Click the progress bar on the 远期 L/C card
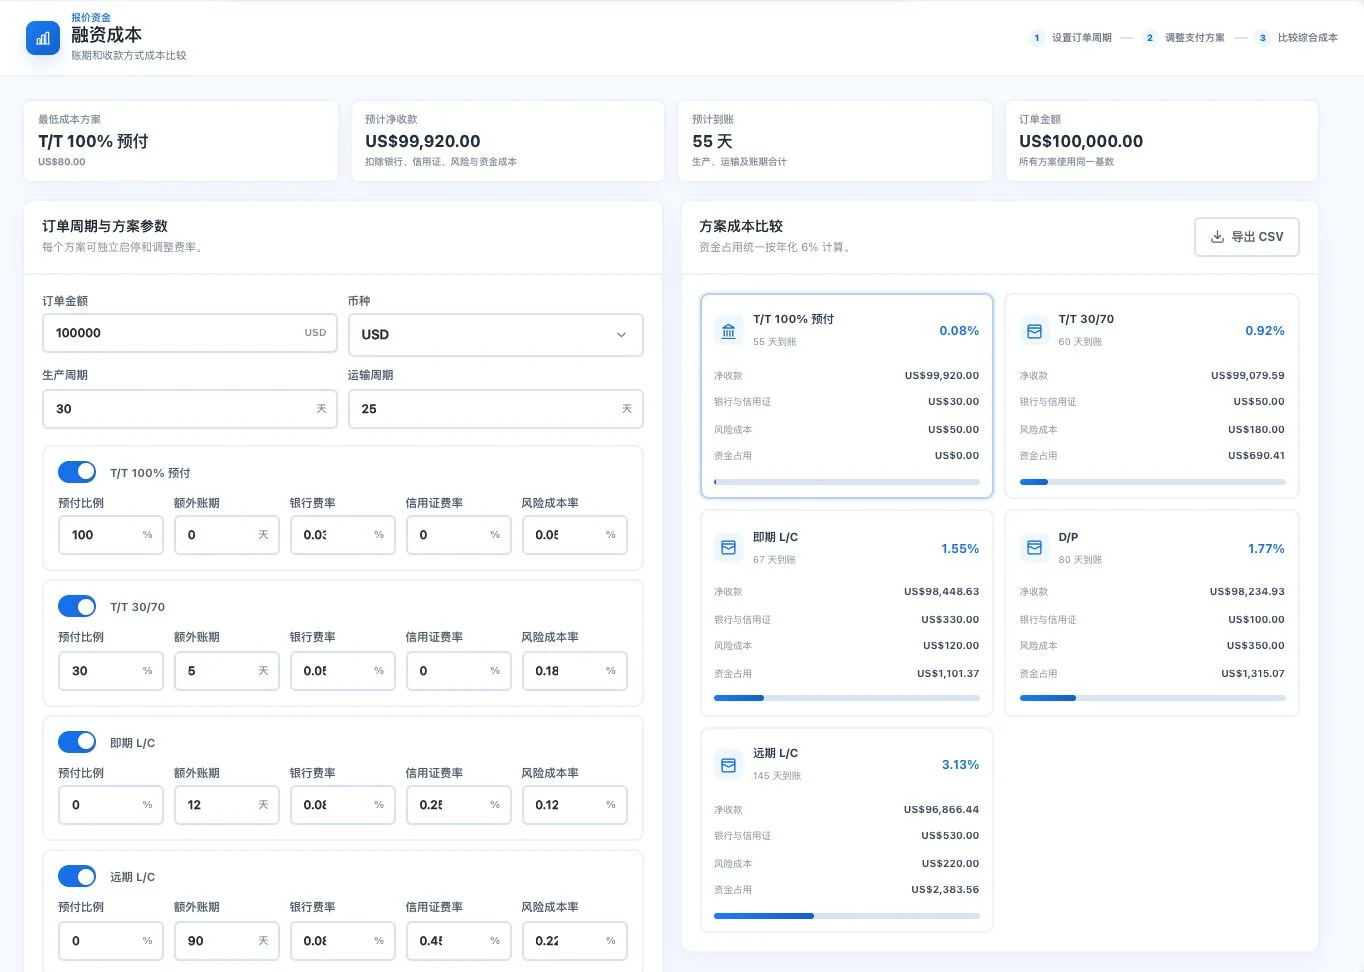The height and width of the screenshot is (972, 1364). [x=847, y=916]
